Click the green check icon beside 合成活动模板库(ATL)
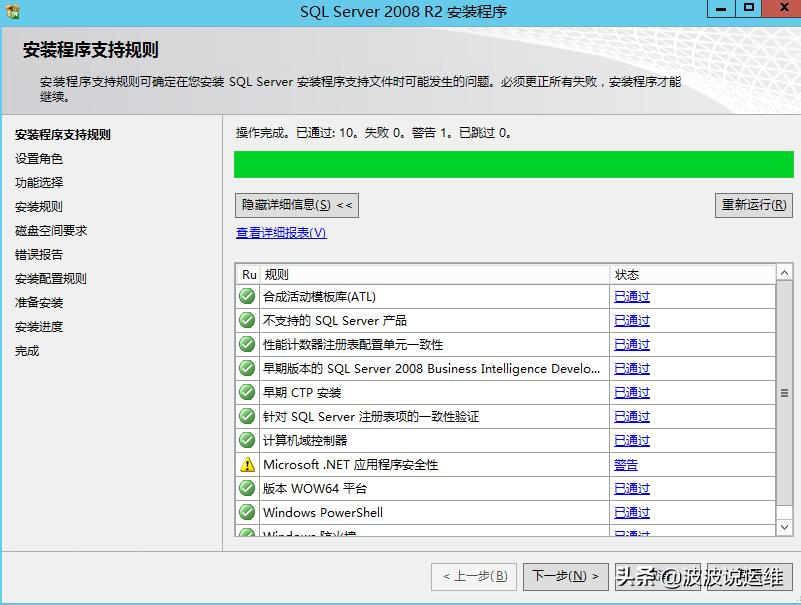 tap(246, 296)
